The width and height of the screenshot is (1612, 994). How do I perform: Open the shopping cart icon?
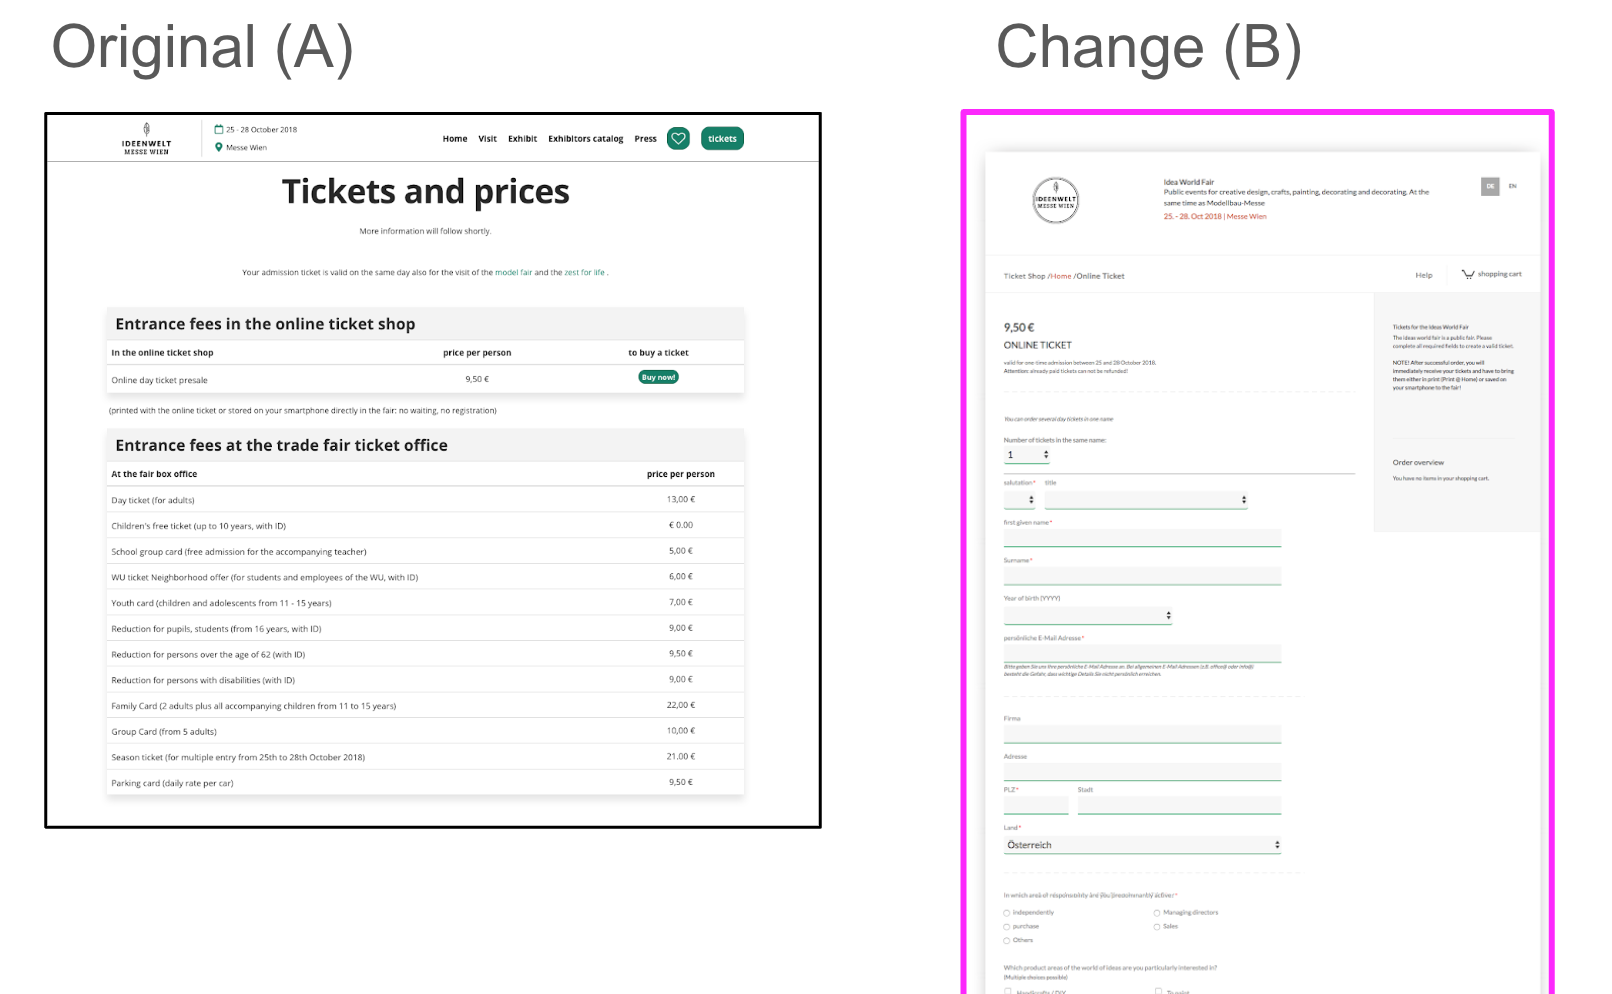[1468, 274]
